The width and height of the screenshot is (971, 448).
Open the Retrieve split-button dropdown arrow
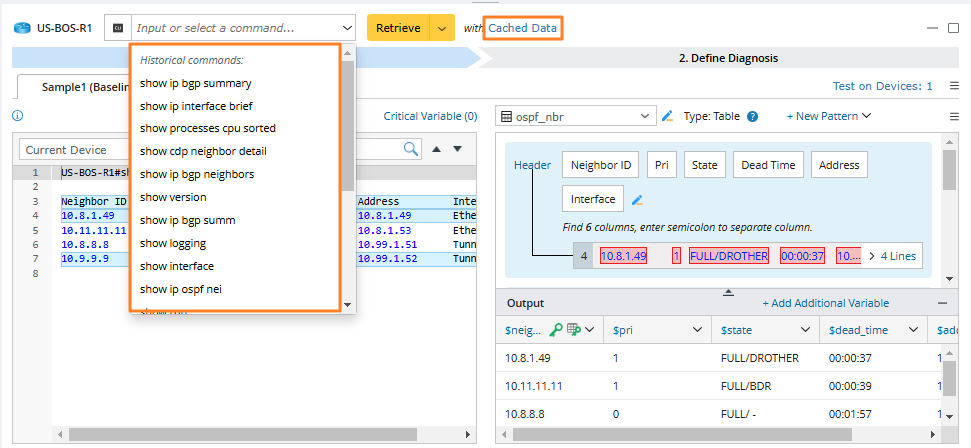[x=442, y=28]
